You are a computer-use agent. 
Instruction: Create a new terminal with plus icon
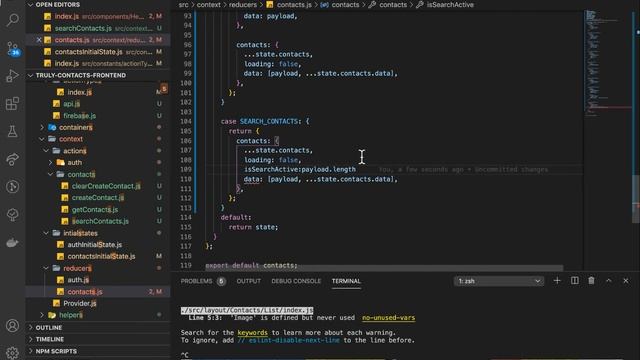pyautogui.click(x=557, y=281)
